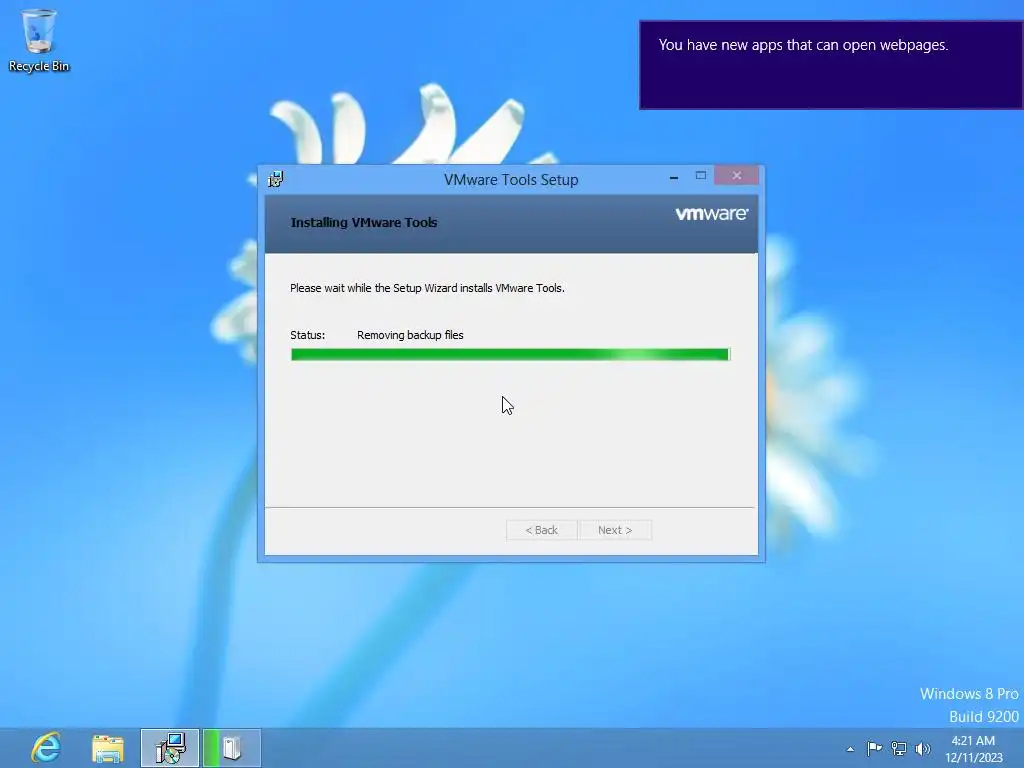Minimize the VMware Tools Setup window
The image size is (1024, 768).
(674, 176)
